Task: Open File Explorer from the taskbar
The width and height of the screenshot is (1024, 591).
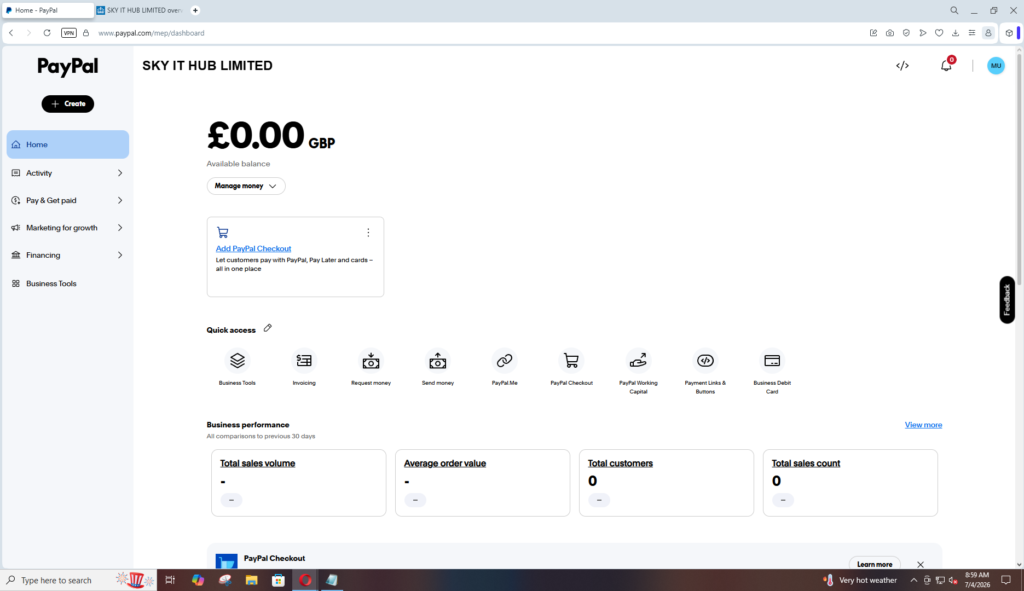Action: click(251, 580)
